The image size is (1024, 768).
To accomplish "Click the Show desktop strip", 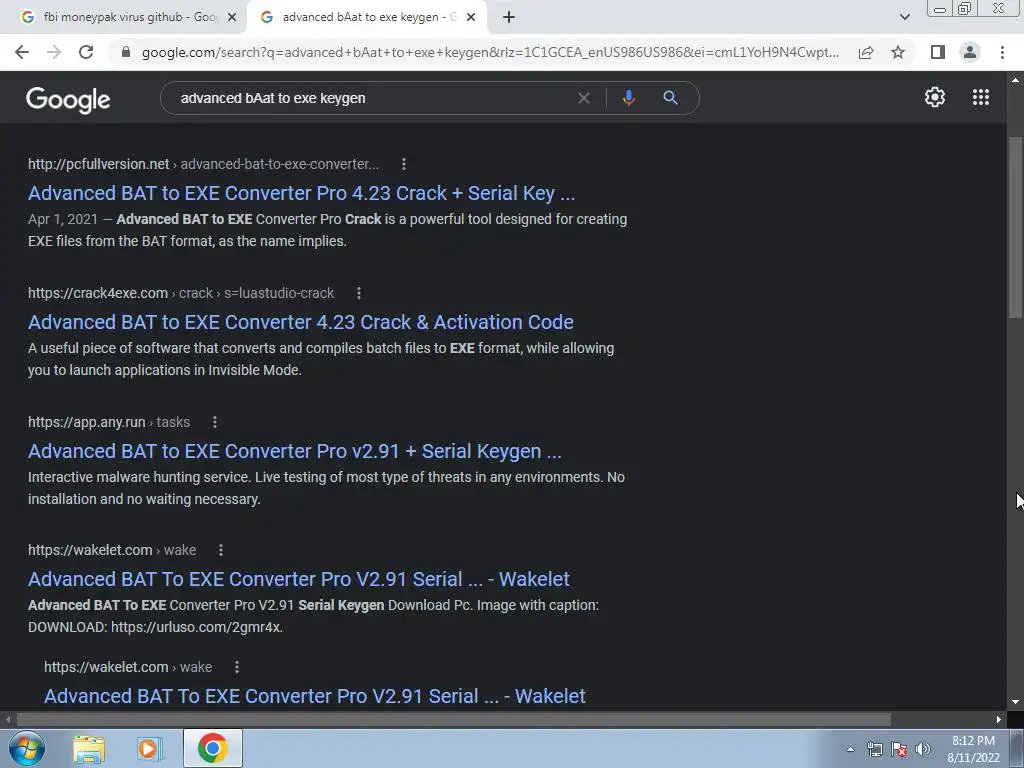I will (x=1017, y=748).
